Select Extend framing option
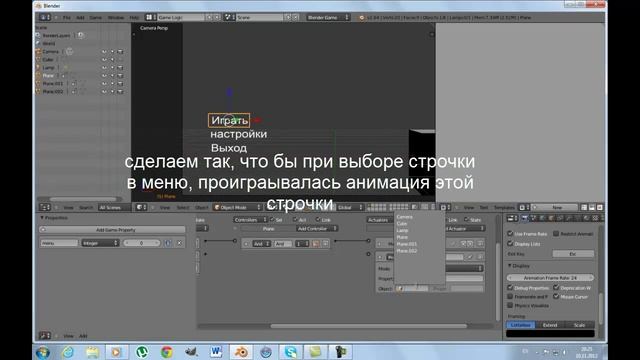Viewport: 640px width, 360px height. (x=550, y=325)
